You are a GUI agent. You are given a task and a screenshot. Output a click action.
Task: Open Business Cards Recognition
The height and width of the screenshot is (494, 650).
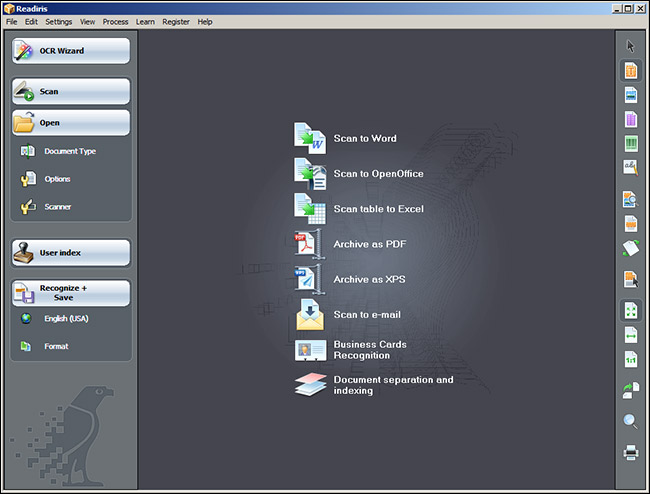(x=310, y=349)
